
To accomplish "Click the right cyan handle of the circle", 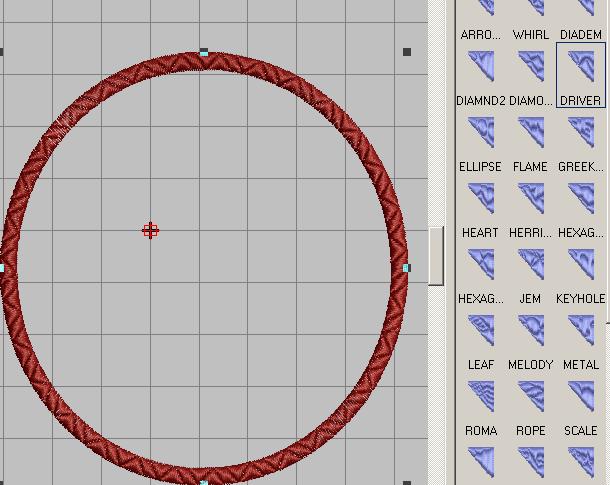I will [x=406, y=268].
